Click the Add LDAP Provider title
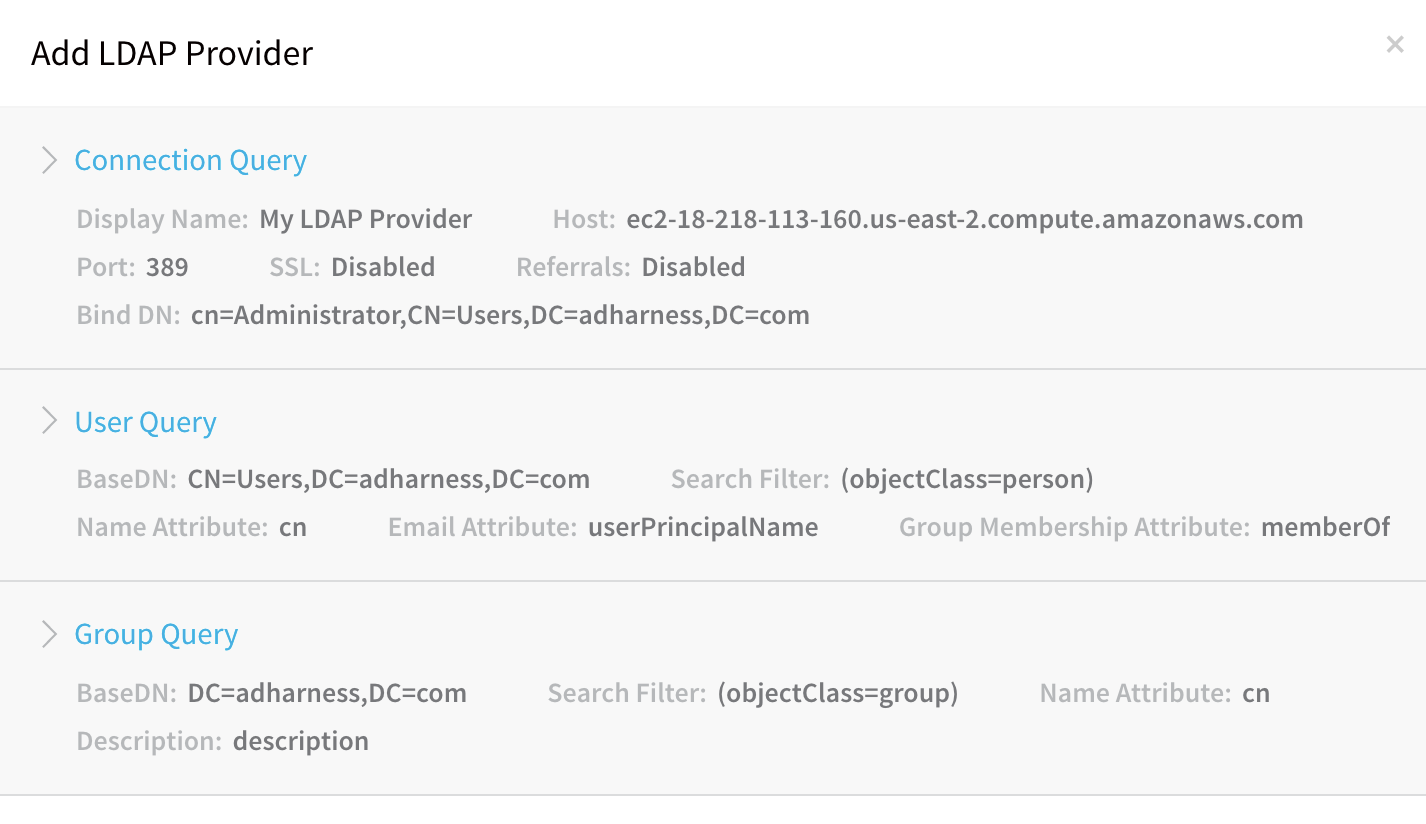 tap(172, 53)
